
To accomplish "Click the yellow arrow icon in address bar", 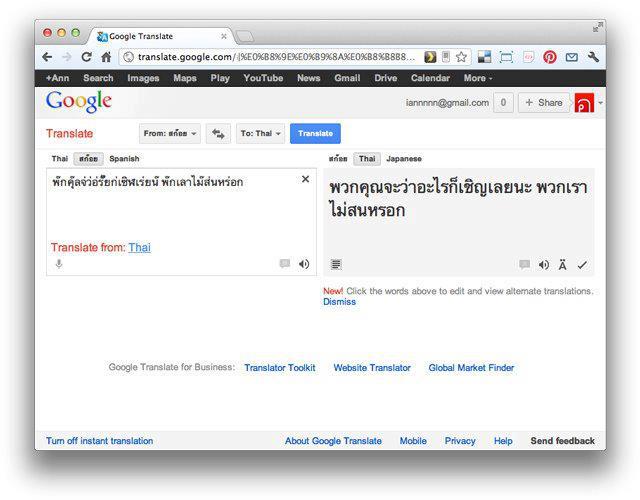I will point(430,57).
